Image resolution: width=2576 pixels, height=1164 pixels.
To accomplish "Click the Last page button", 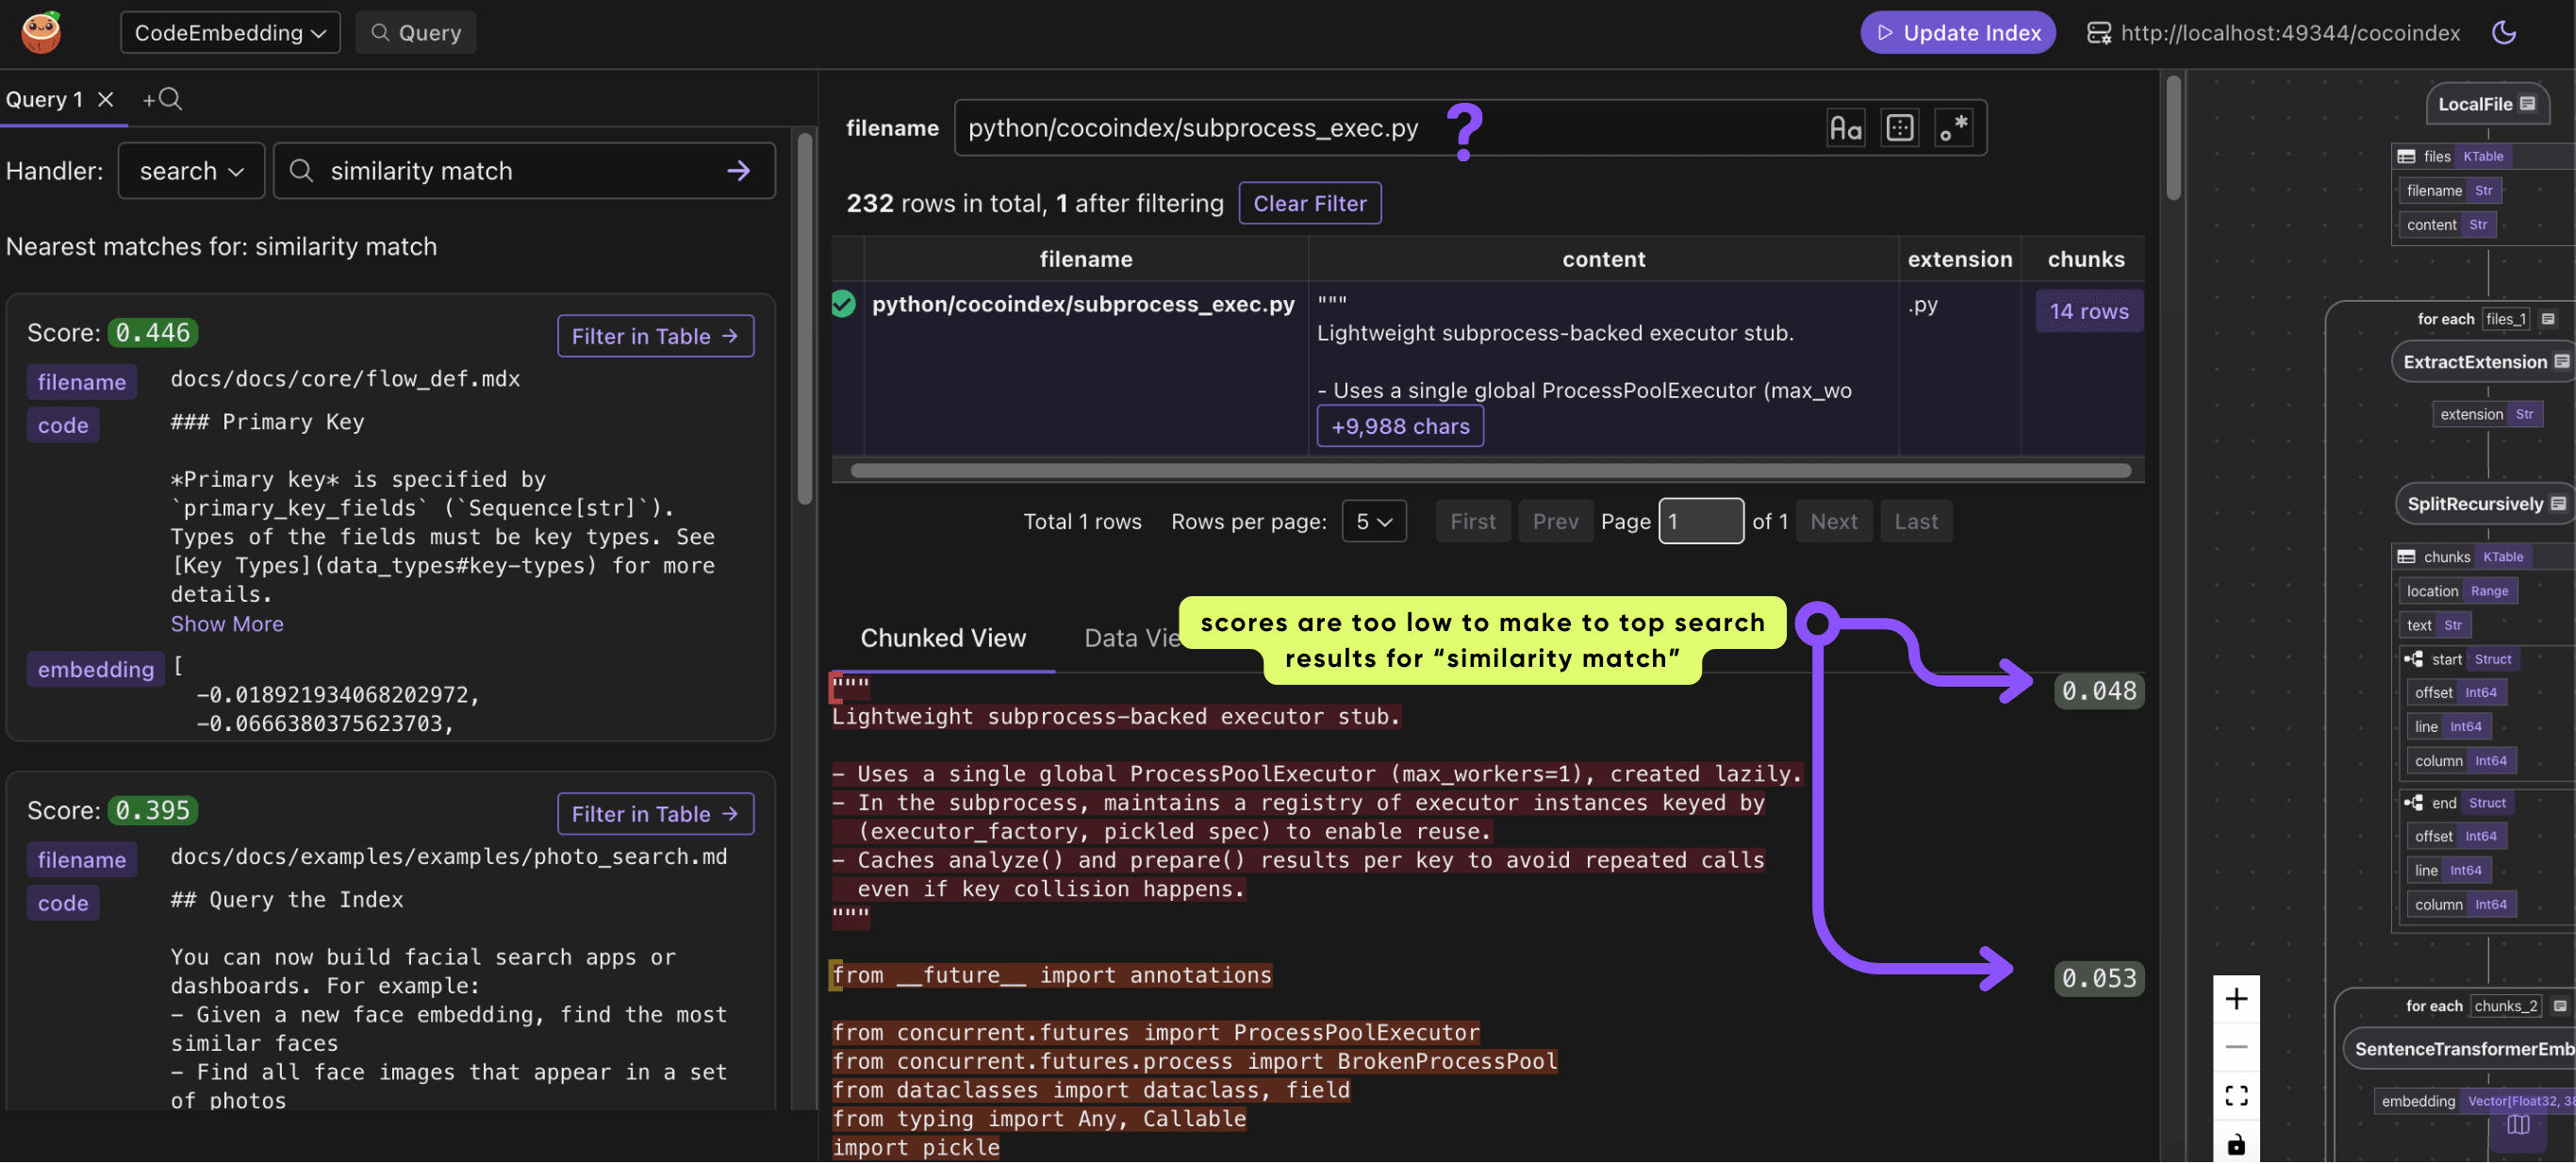I will (1915, 521).
